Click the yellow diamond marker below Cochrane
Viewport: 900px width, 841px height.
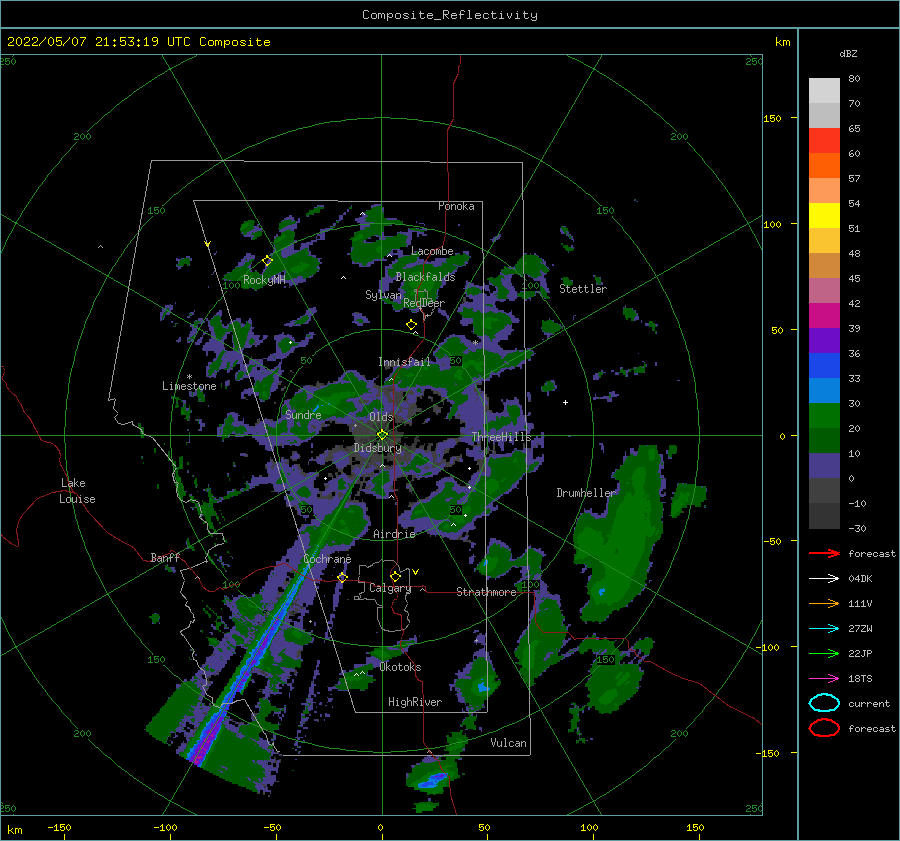(x=342, y=577)
